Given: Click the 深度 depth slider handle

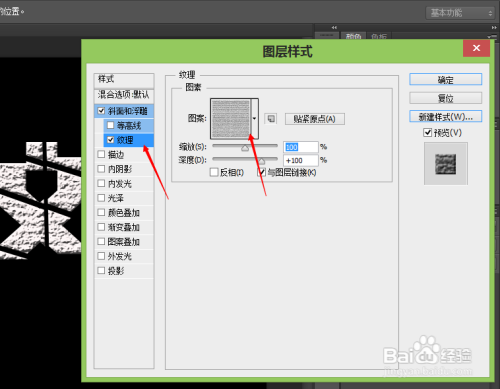Looking at the screenshot, I should point(262,162).
